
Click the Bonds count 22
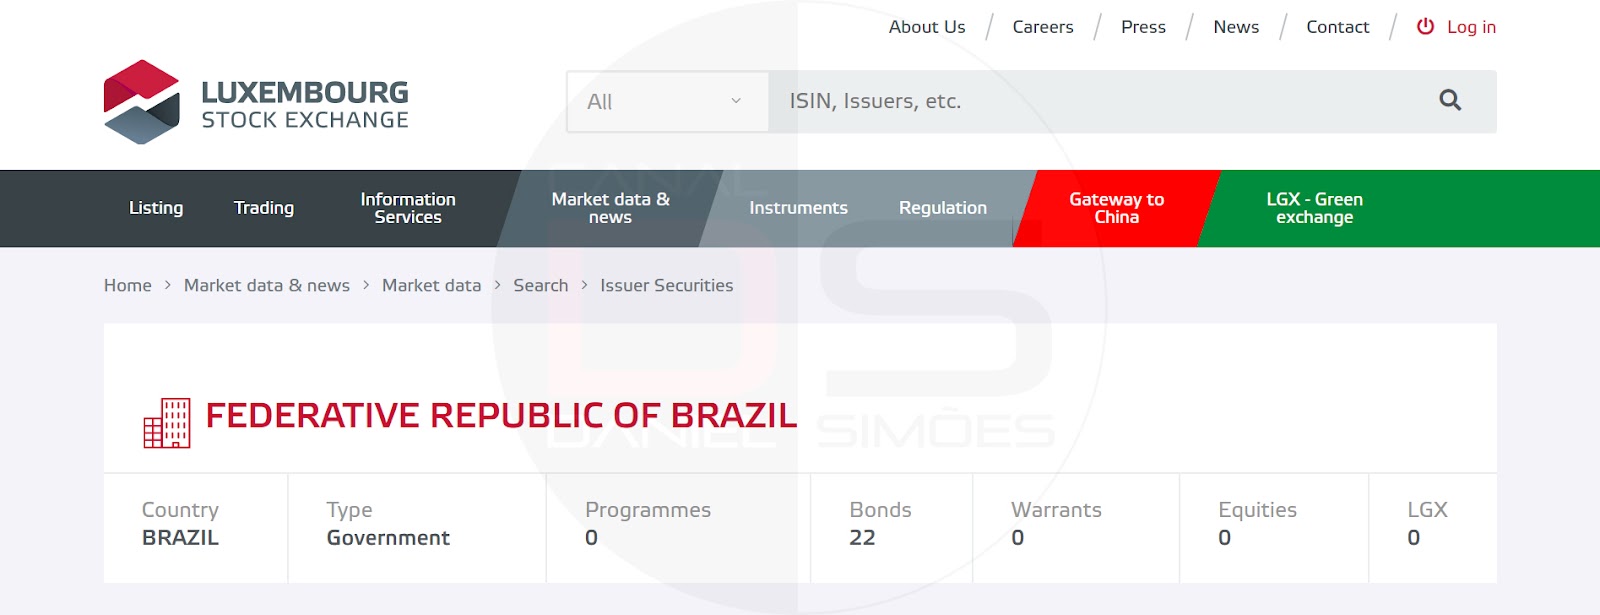click(x=862, y=538)
